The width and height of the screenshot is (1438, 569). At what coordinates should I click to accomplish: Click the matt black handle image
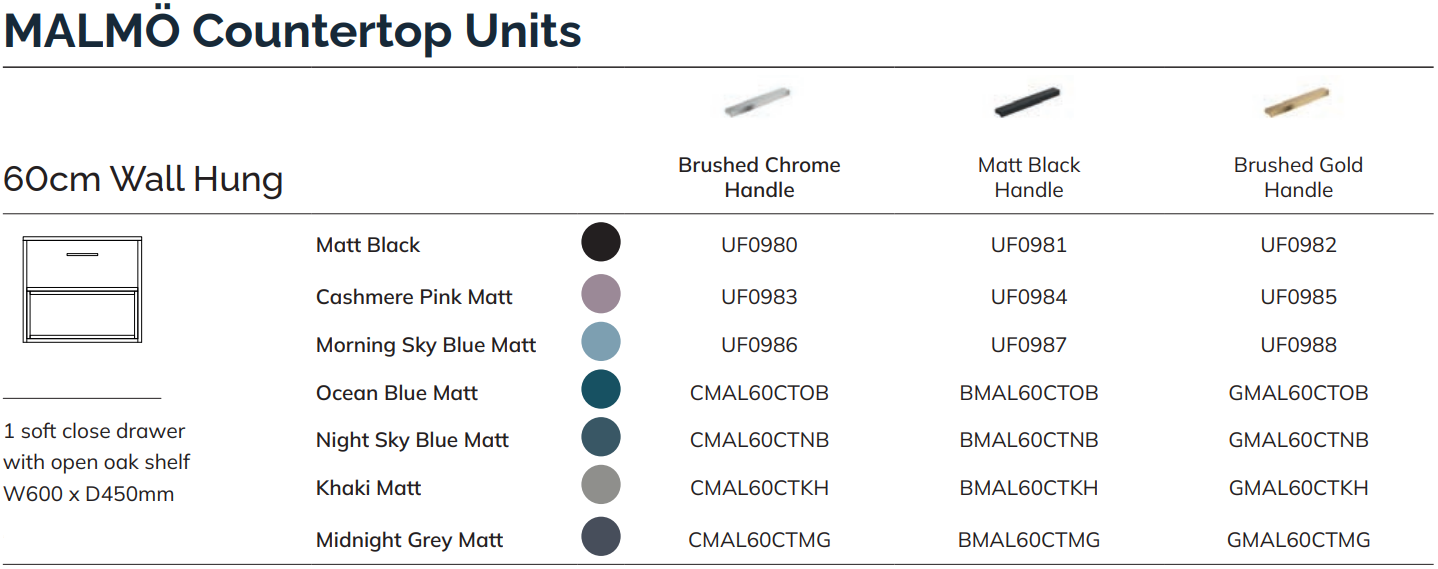pyautogui.click(x=1027, y=102)
